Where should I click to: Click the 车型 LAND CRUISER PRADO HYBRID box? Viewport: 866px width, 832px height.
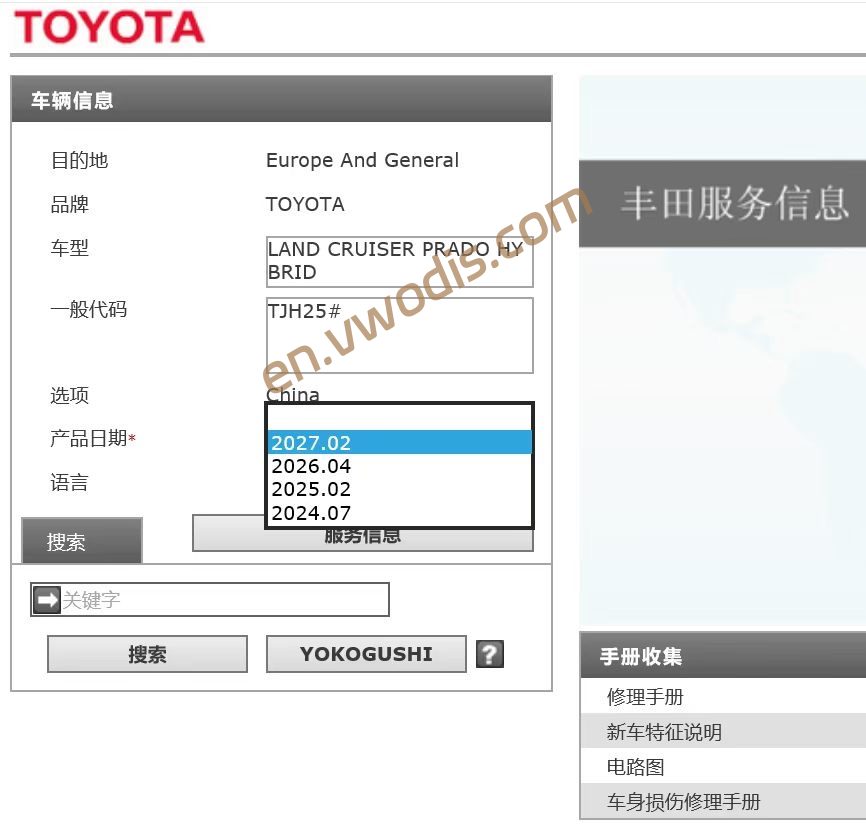coord(400,262)
